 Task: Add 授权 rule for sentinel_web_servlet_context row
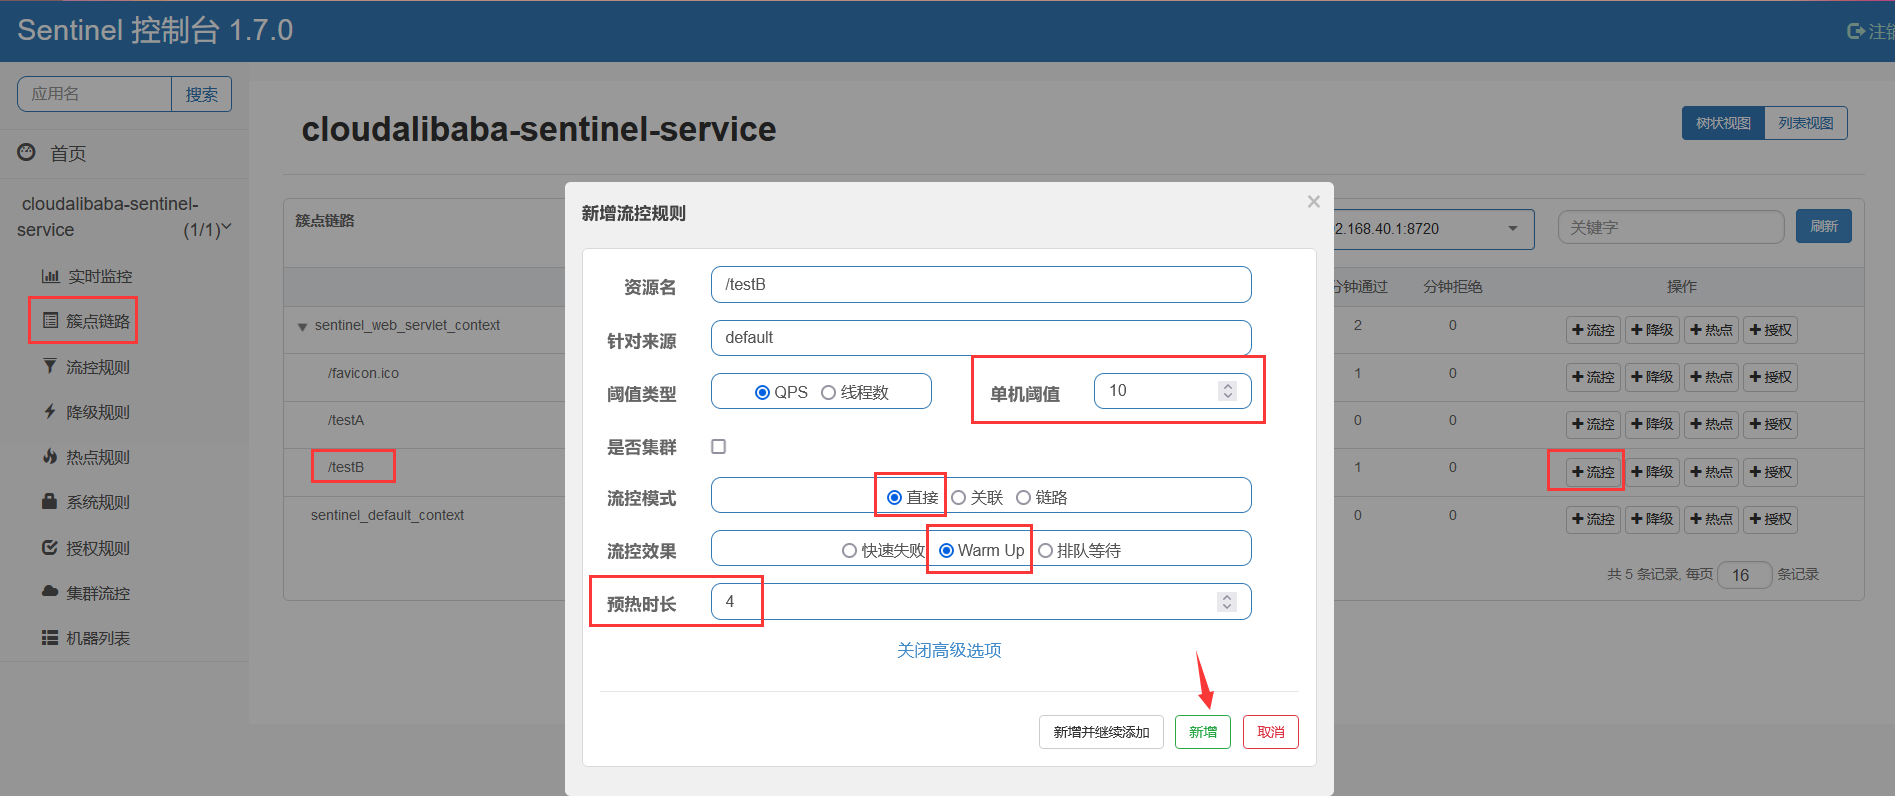tap(1770, 330)
